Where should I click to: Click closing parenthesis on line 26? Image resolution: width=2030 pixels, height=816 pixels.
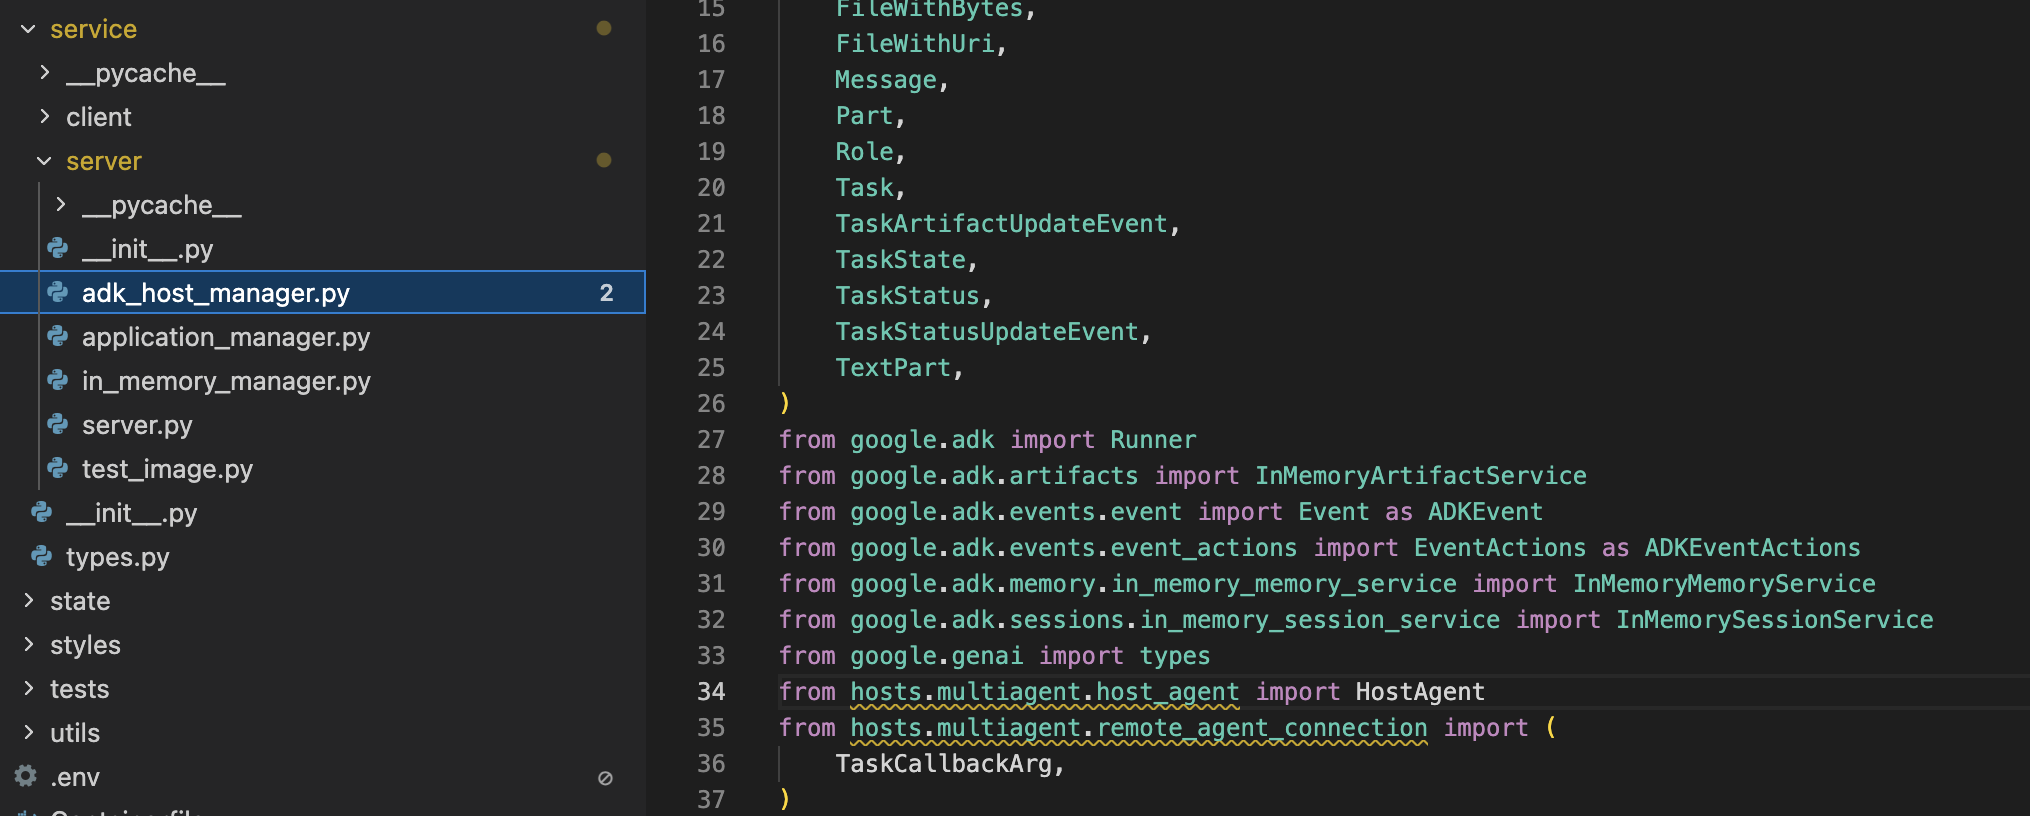[785, 403]
